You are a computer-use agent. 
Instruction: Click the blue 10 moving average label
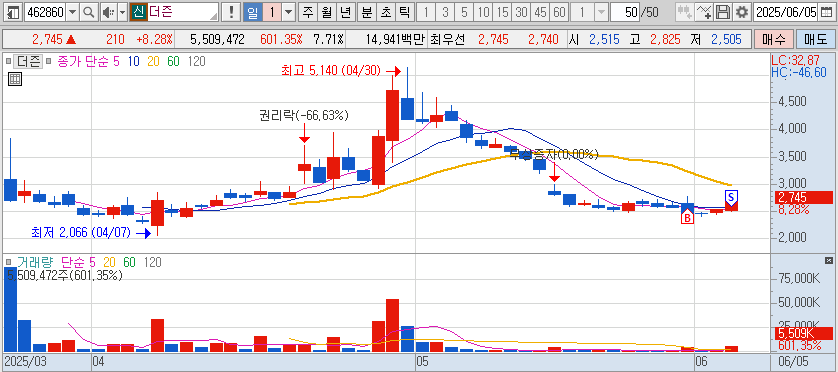tap(133, 62)
